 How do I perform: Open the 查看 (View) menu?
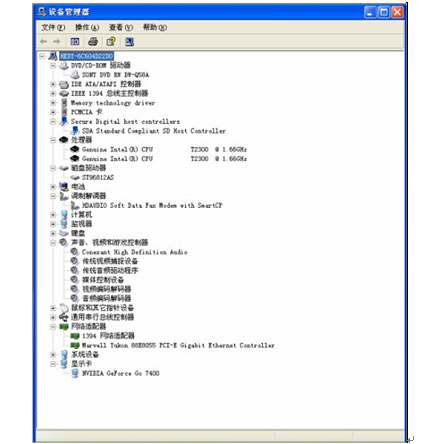(121, 27)
